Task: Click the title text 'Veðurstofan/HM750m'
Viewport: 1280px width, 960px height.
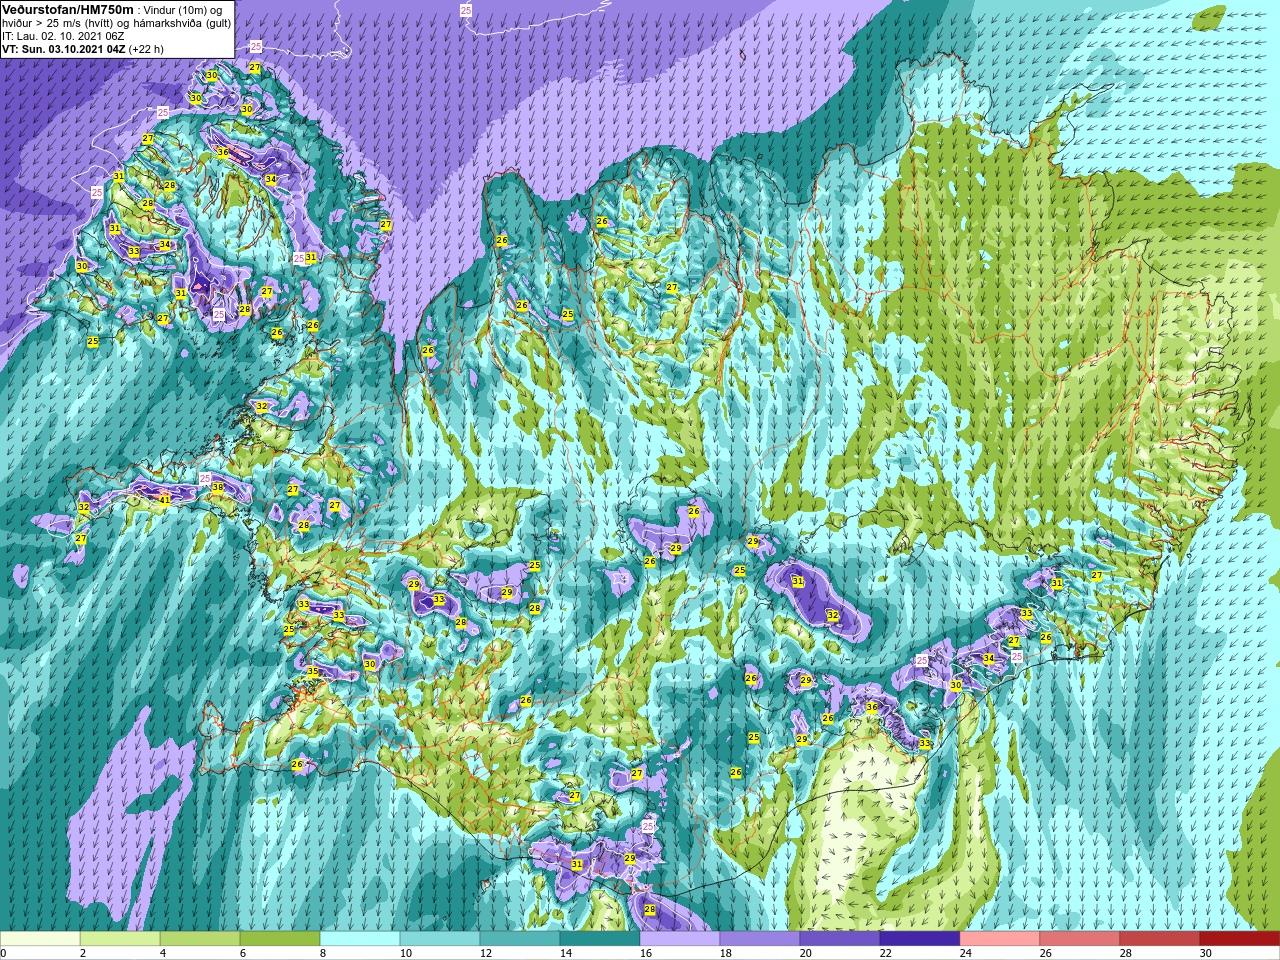Action: 68,9
